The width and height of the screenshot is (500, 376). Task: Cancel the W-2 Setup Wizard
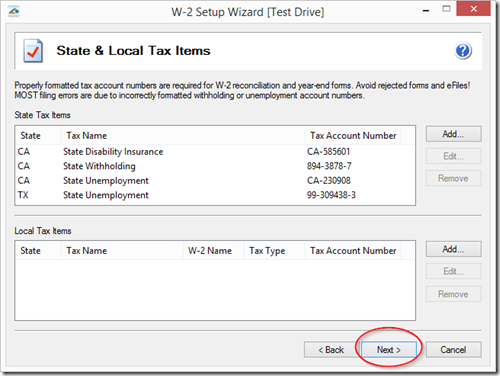click(453, 350)
